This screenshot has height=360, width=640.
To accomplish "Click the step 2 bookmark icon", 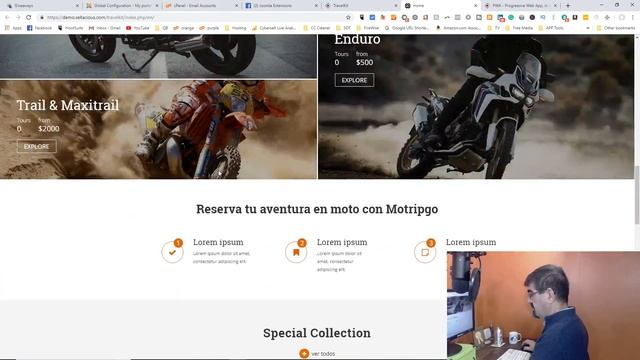I will coord(296,252).
